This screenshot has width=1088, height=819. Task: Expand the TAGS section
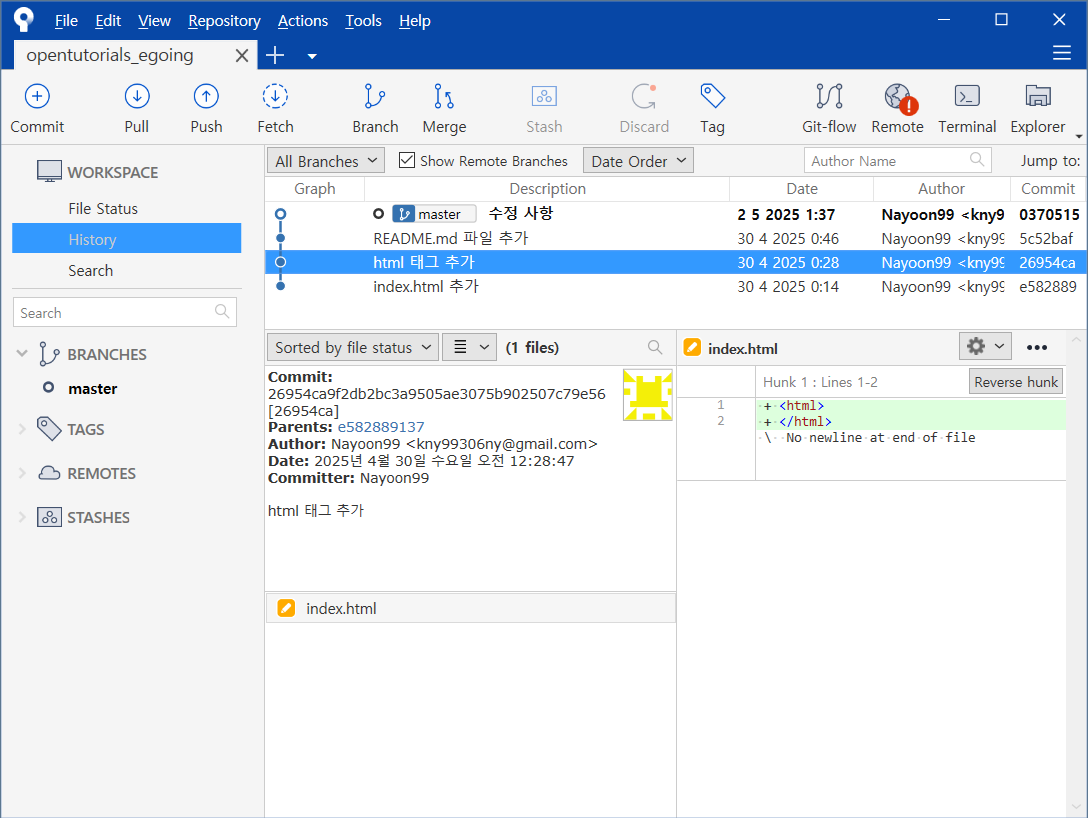[x=22, y=429]
